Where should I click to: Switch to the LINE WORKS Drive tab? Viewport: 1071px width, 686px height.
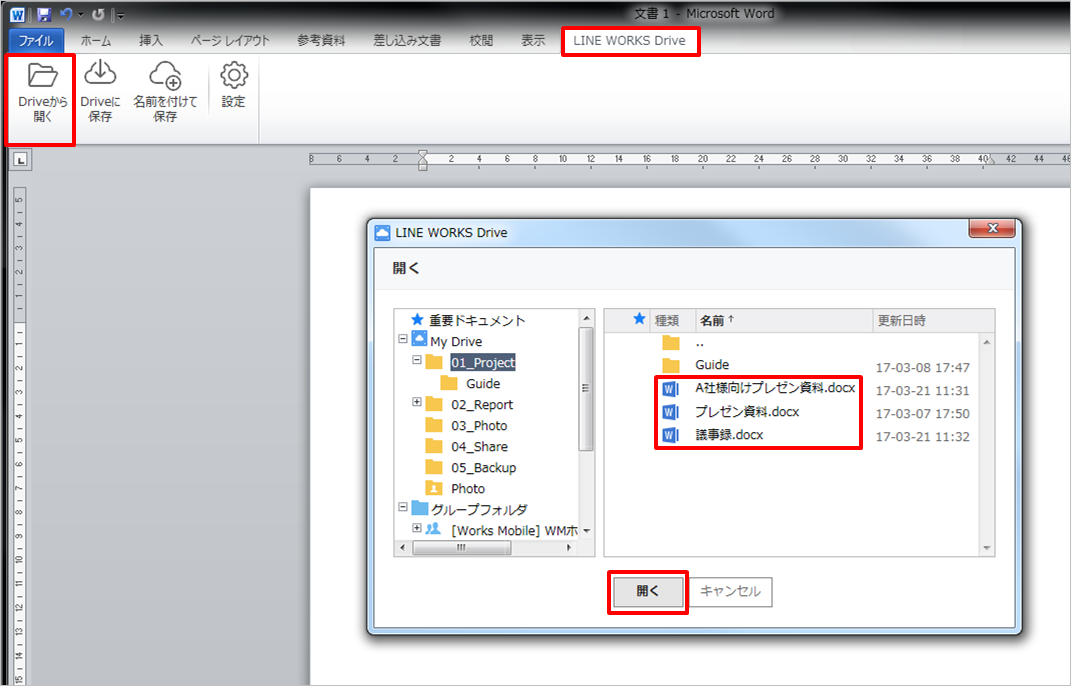[629, 41]
